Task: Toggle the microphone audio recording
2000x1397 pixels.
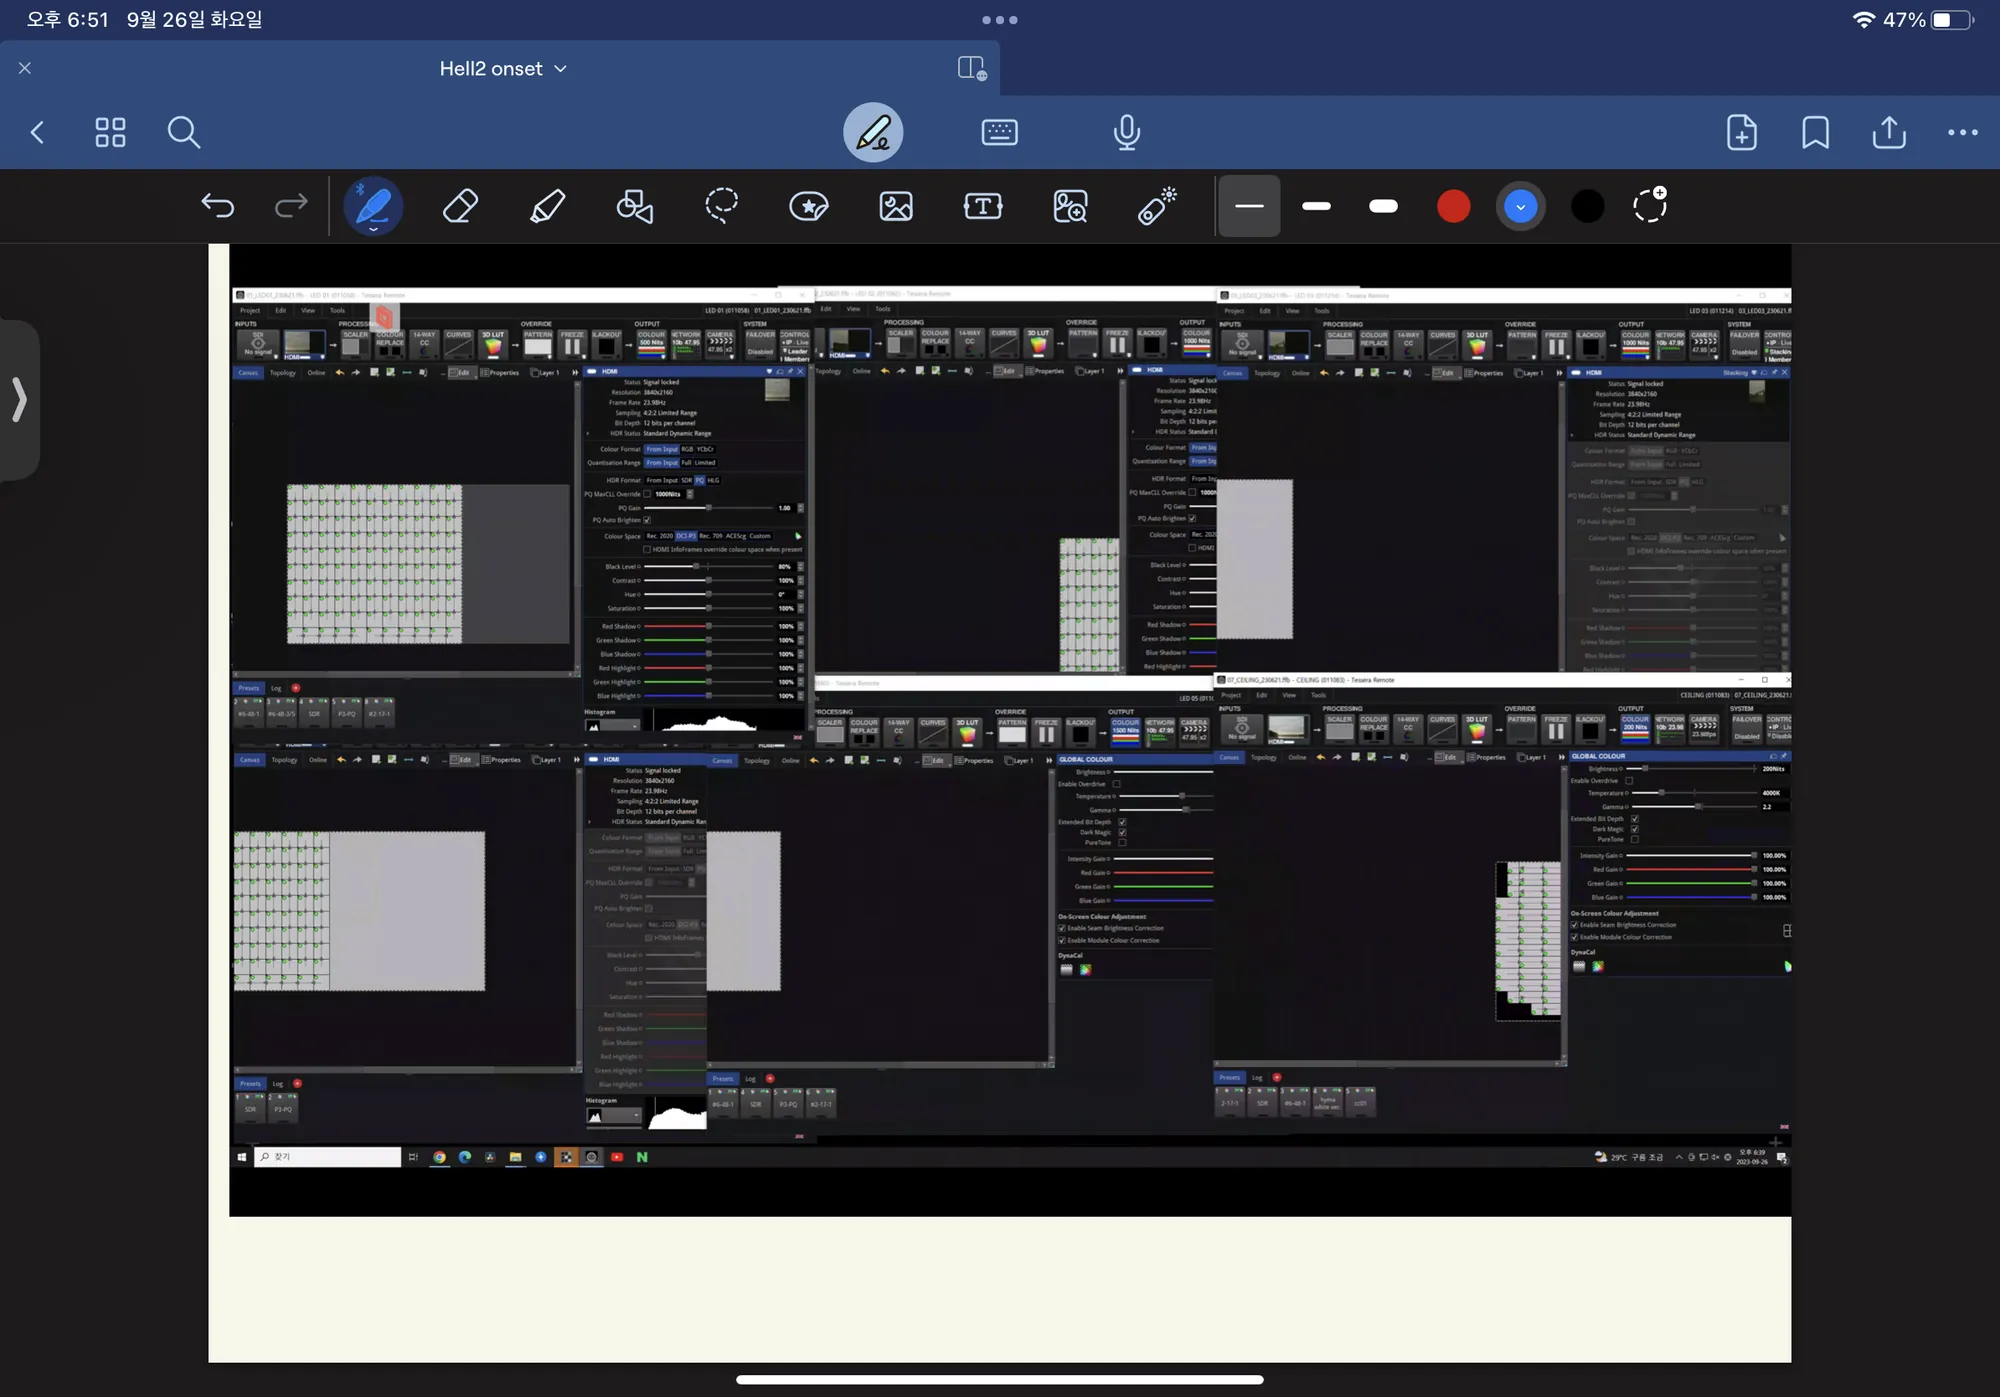Action: 1127,132
